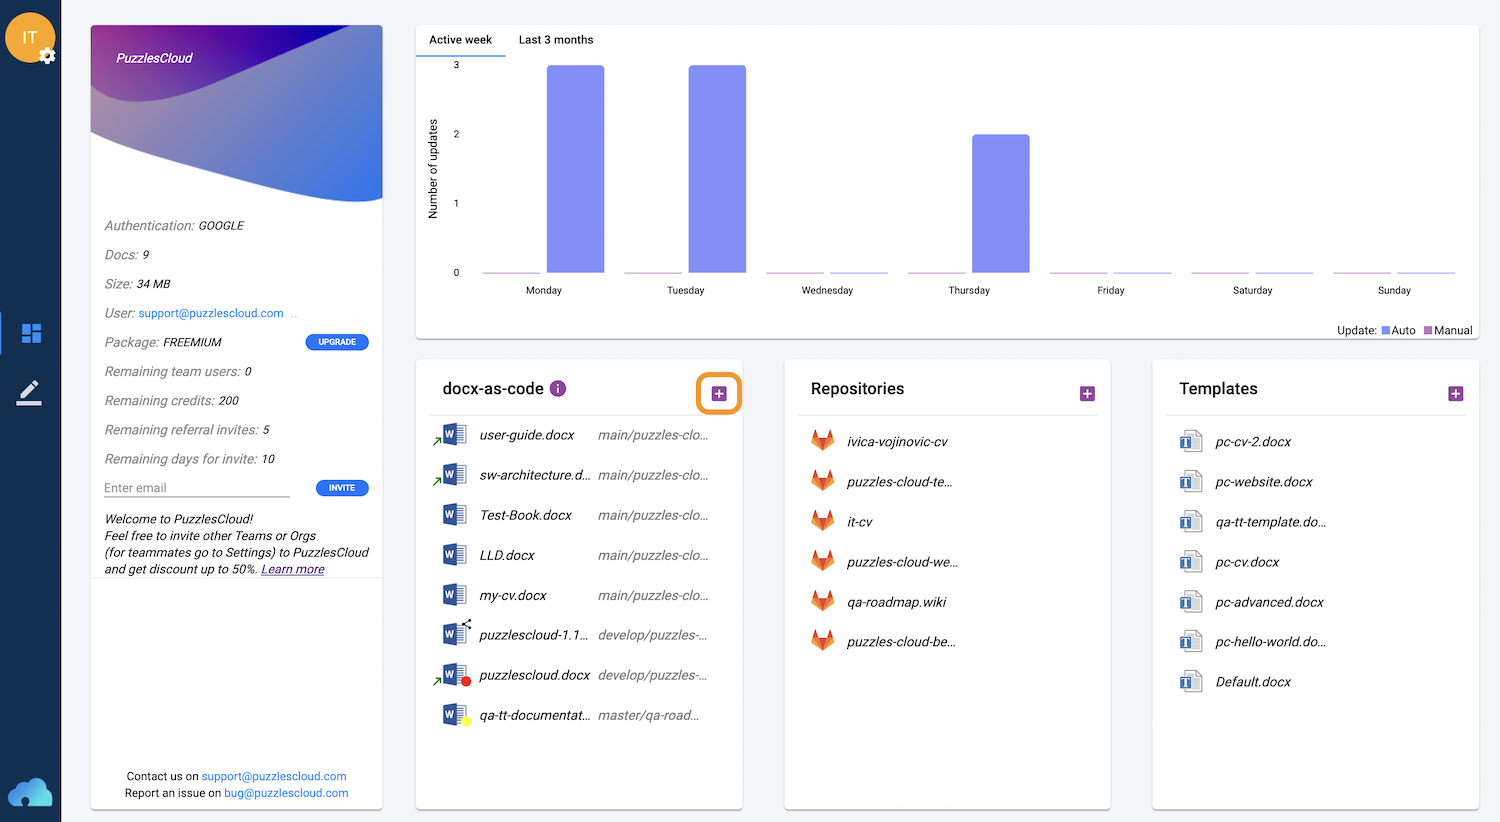
Task: Open my-cv.docx document
Action: [x=513, y=595]
